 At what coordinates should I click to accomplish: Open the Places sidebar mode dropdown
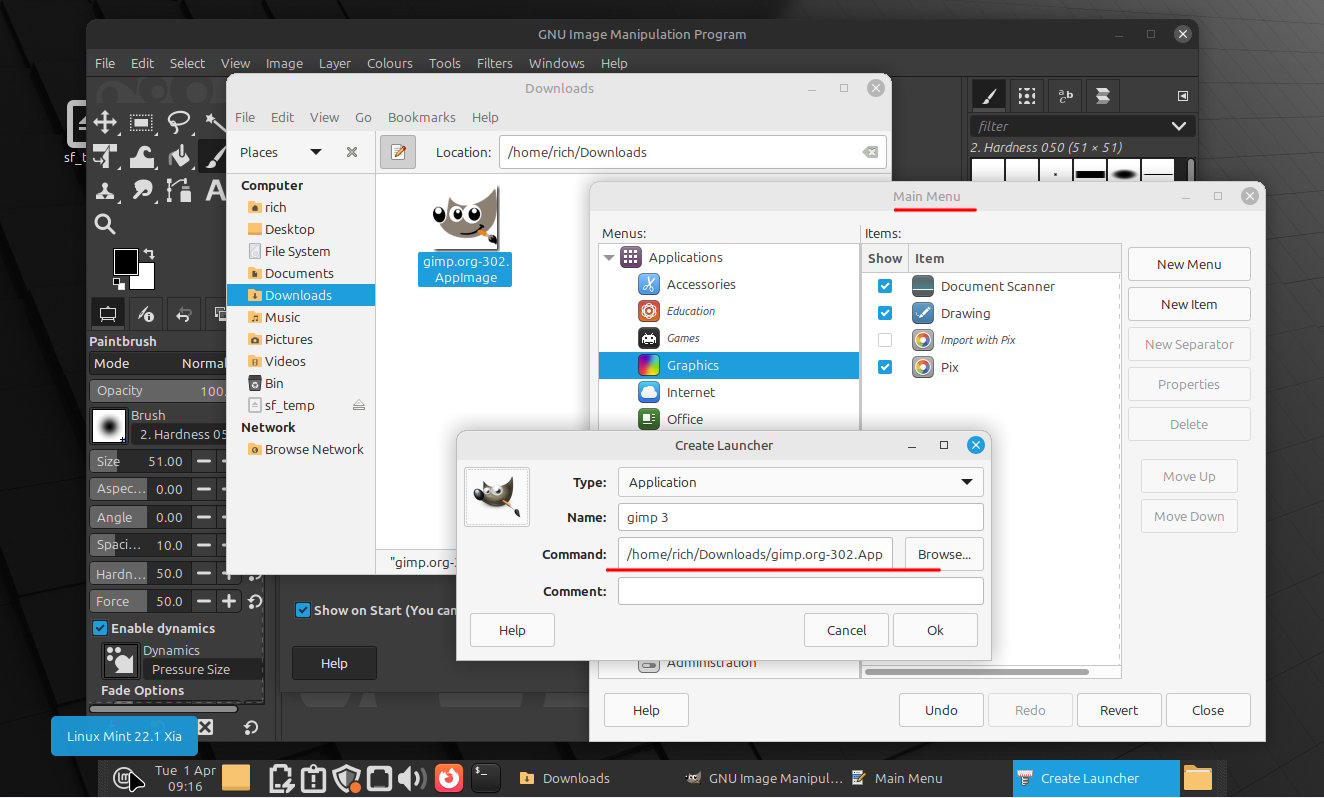click(x=316, y=152)
